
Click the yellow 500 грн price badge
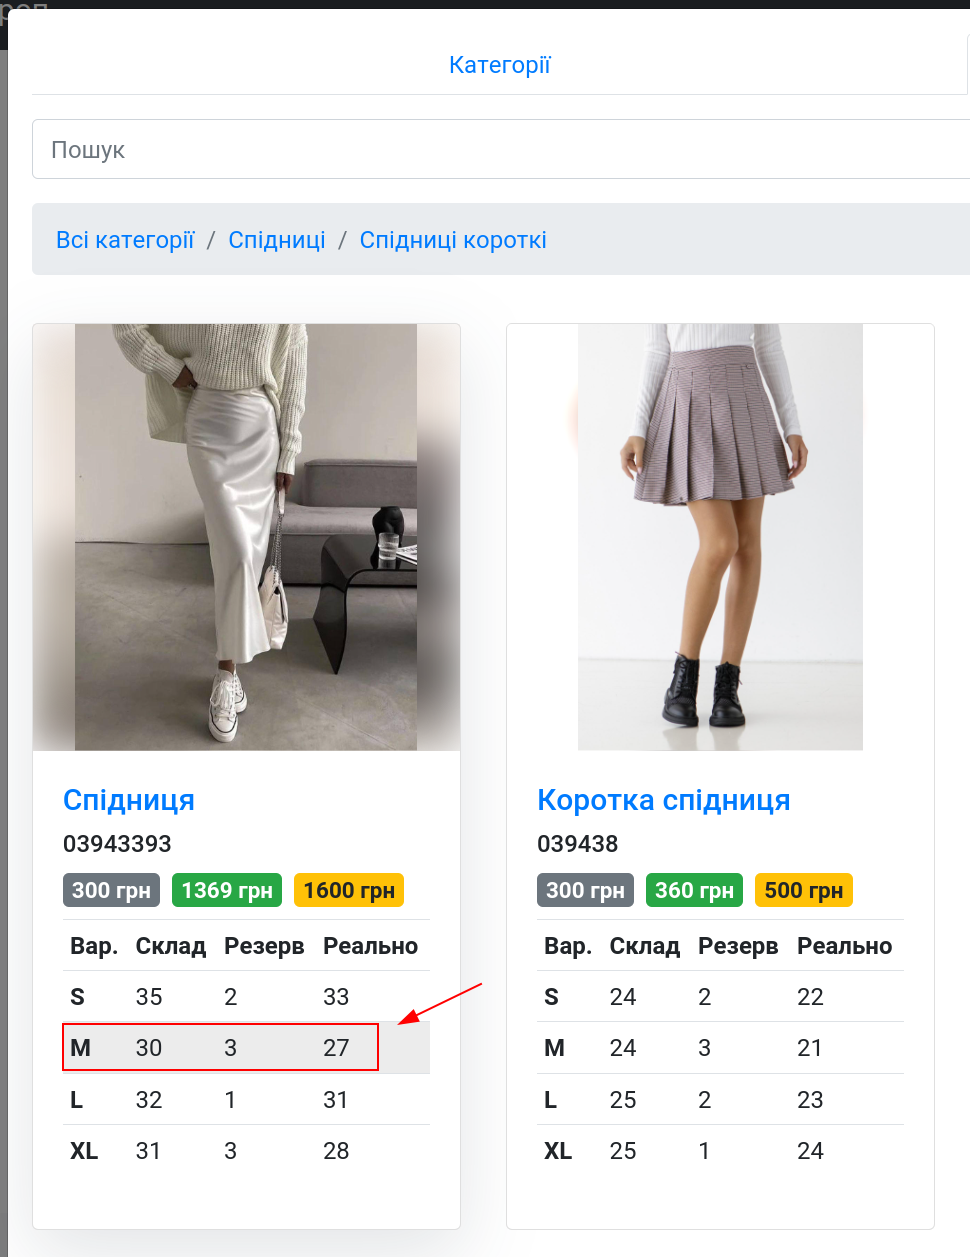(x=804, y=890)
